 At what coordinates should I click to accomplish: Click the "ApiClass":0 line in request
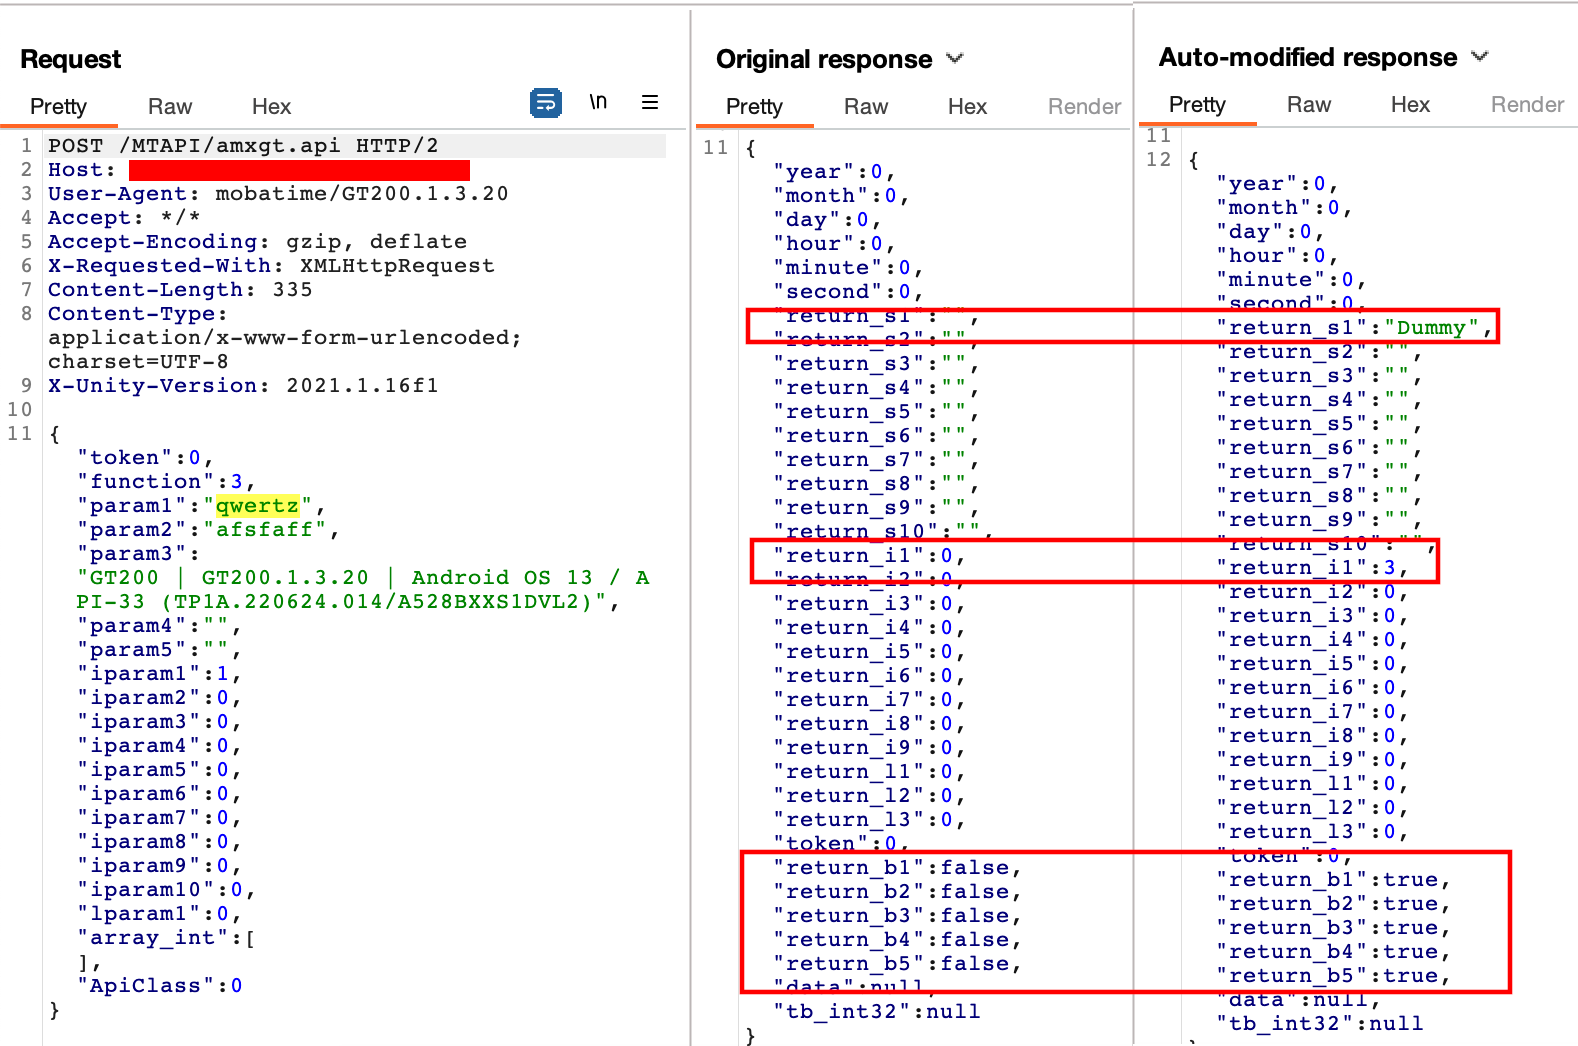160,986
